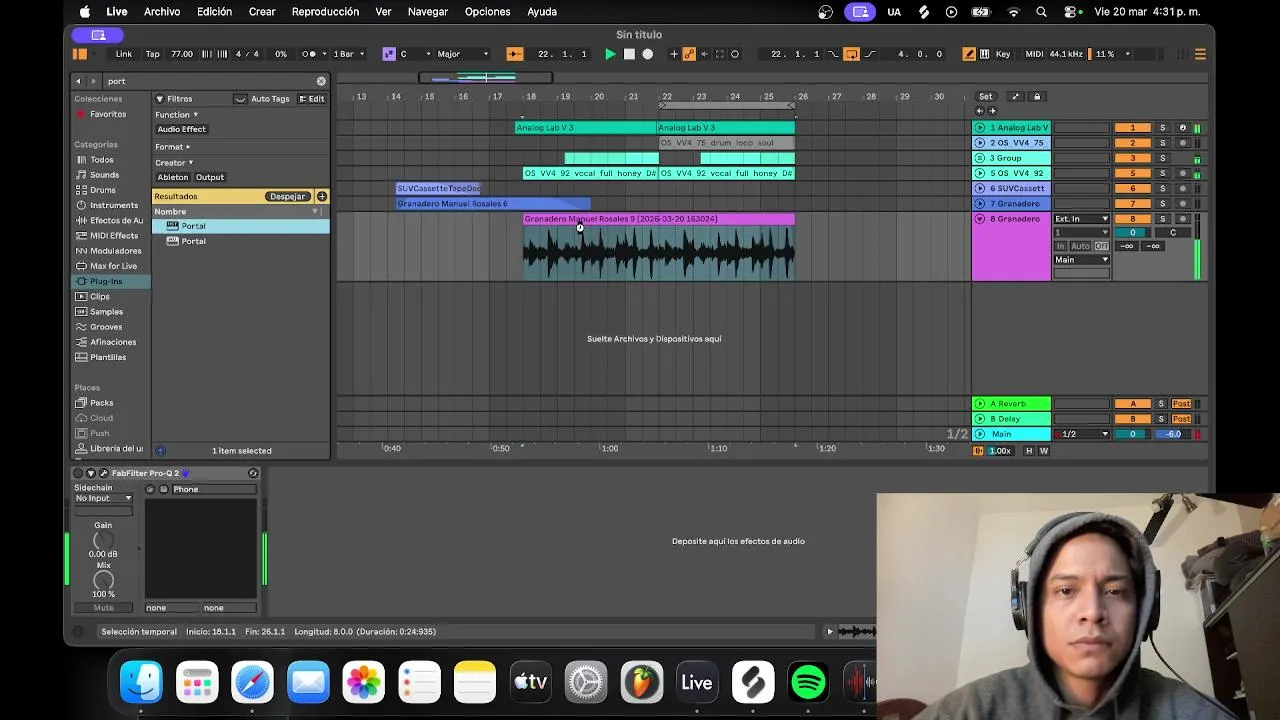Select Drums category in browser

pos(103,190)
